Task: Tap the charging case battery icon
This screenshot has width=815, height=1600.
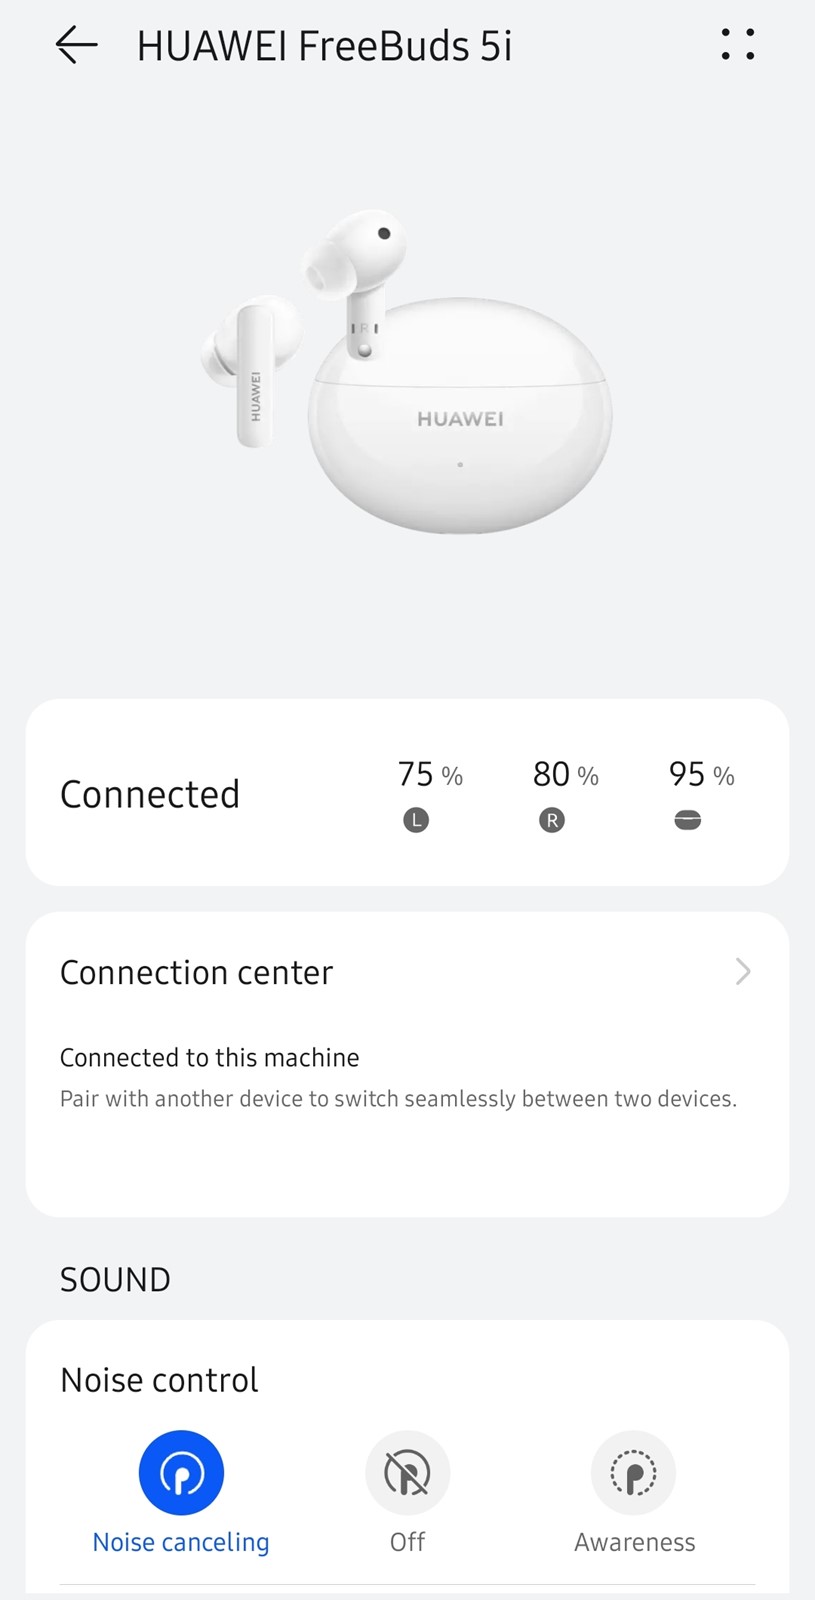Action: point(688,821)
